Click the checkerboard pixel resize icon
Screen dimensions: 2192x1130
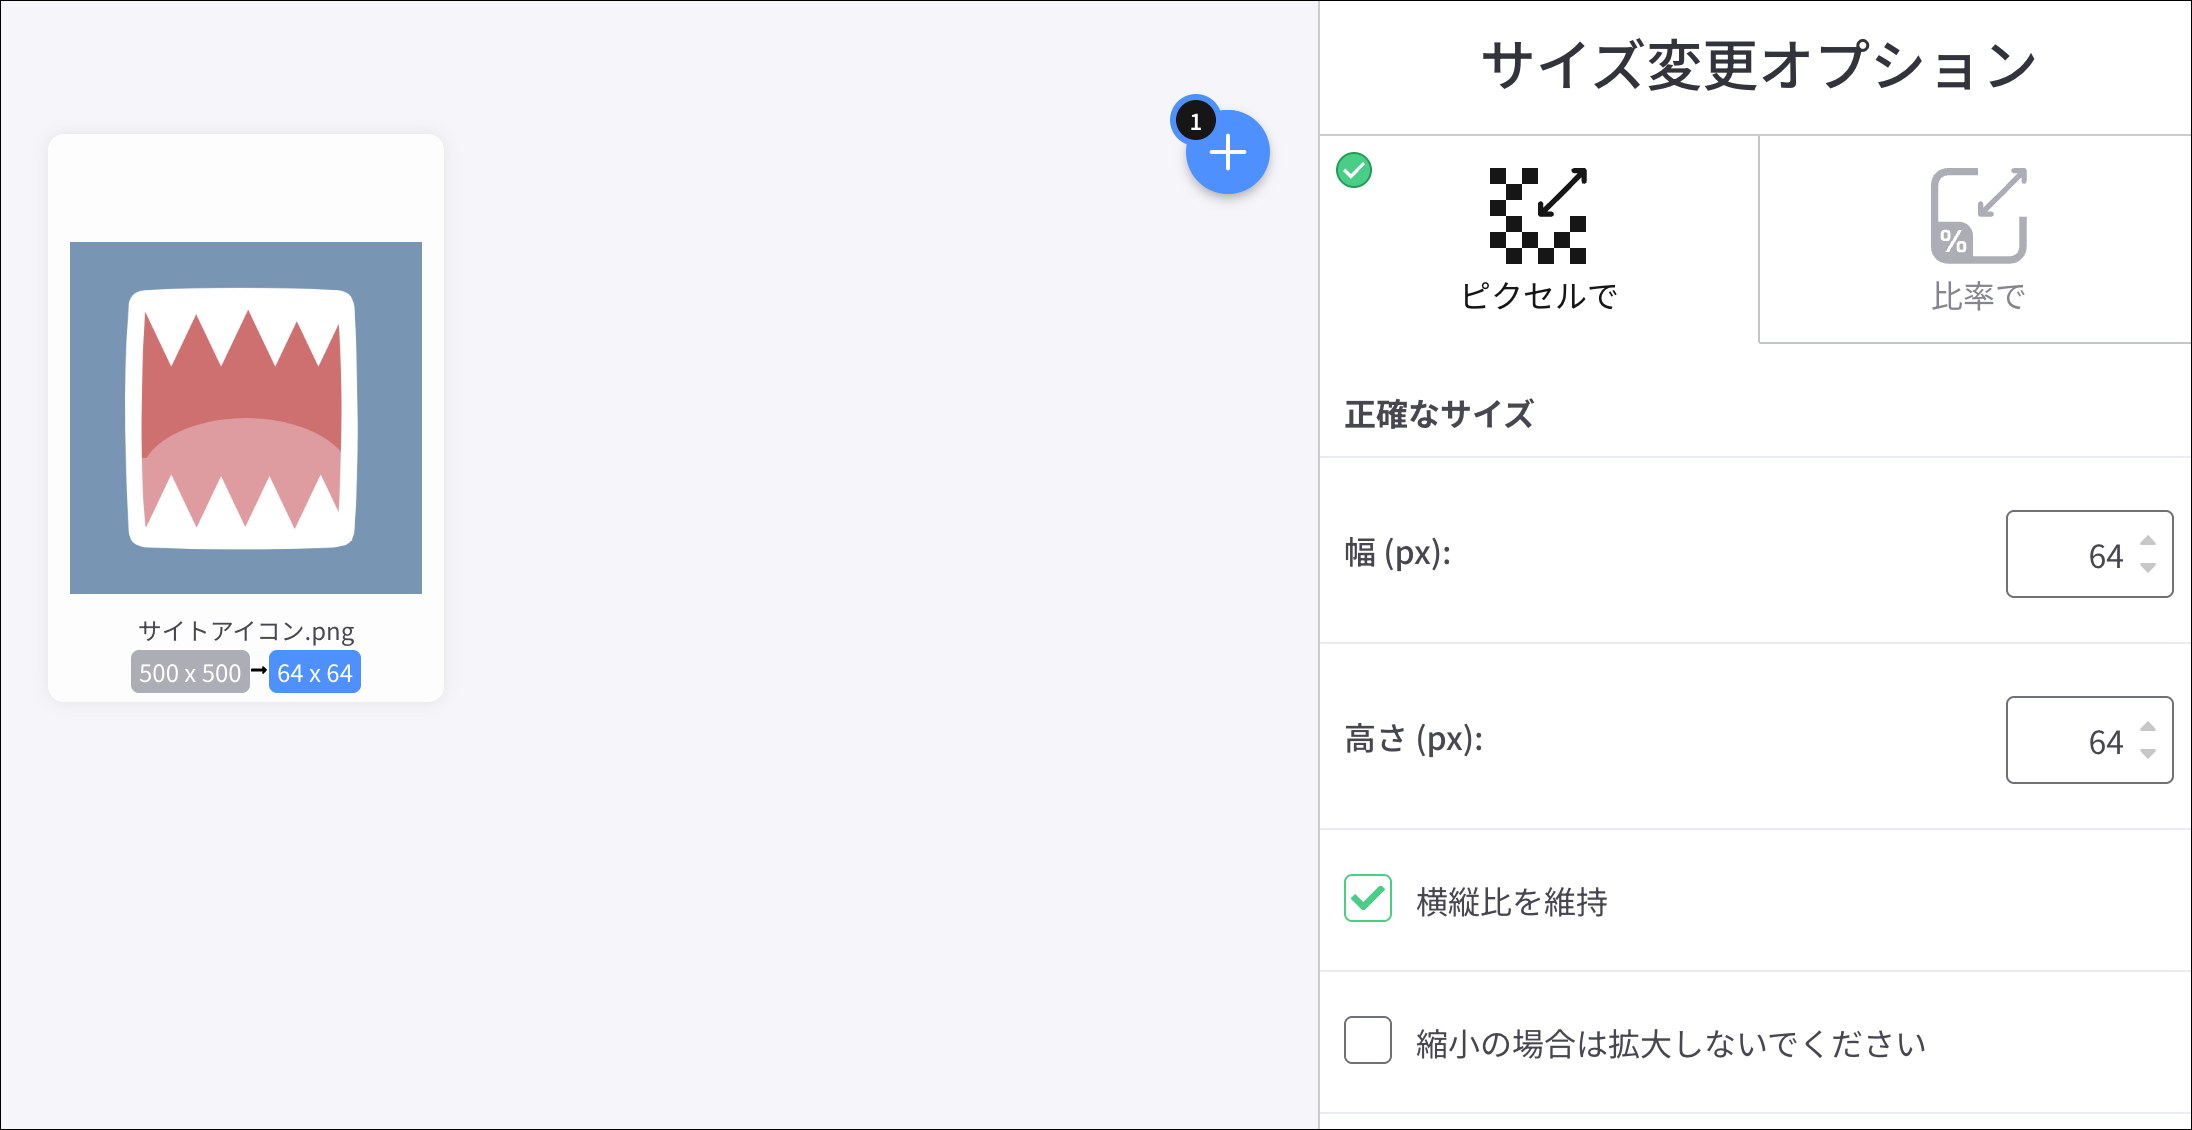coord(1538,215)
